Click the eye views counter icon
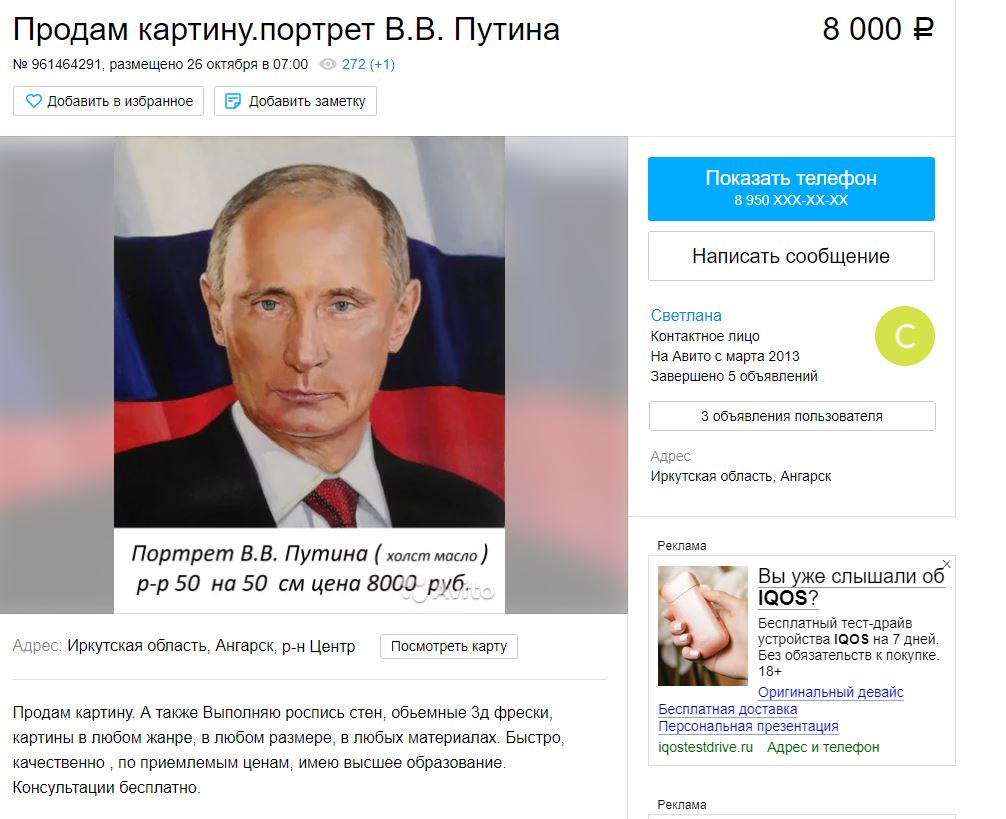The width and height of the screenshot is (1006, 819). pyautogui.click(x=328, y=64)
